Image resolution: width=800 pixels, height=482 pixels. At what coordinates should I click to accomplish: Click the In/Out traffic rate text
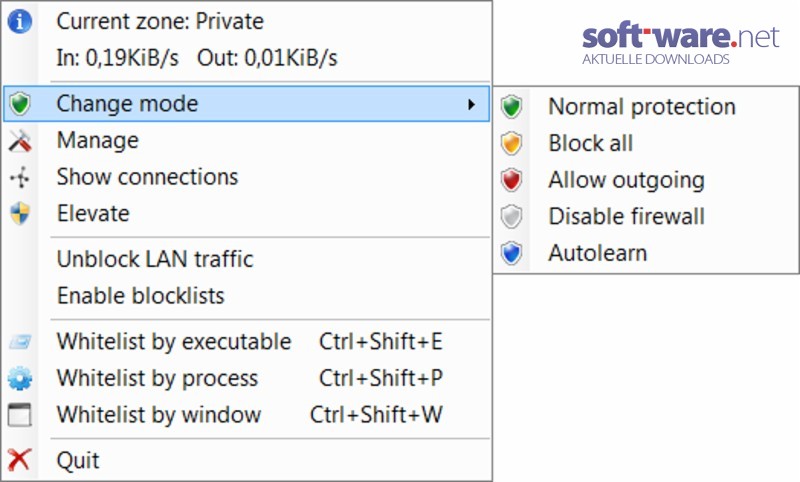(197, 58)
